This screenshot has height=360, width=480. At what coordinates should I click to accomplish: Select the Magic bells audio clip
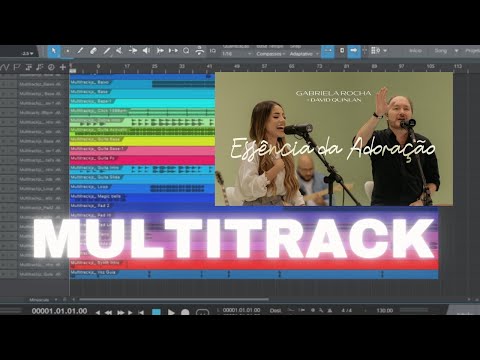coord(142,197)
